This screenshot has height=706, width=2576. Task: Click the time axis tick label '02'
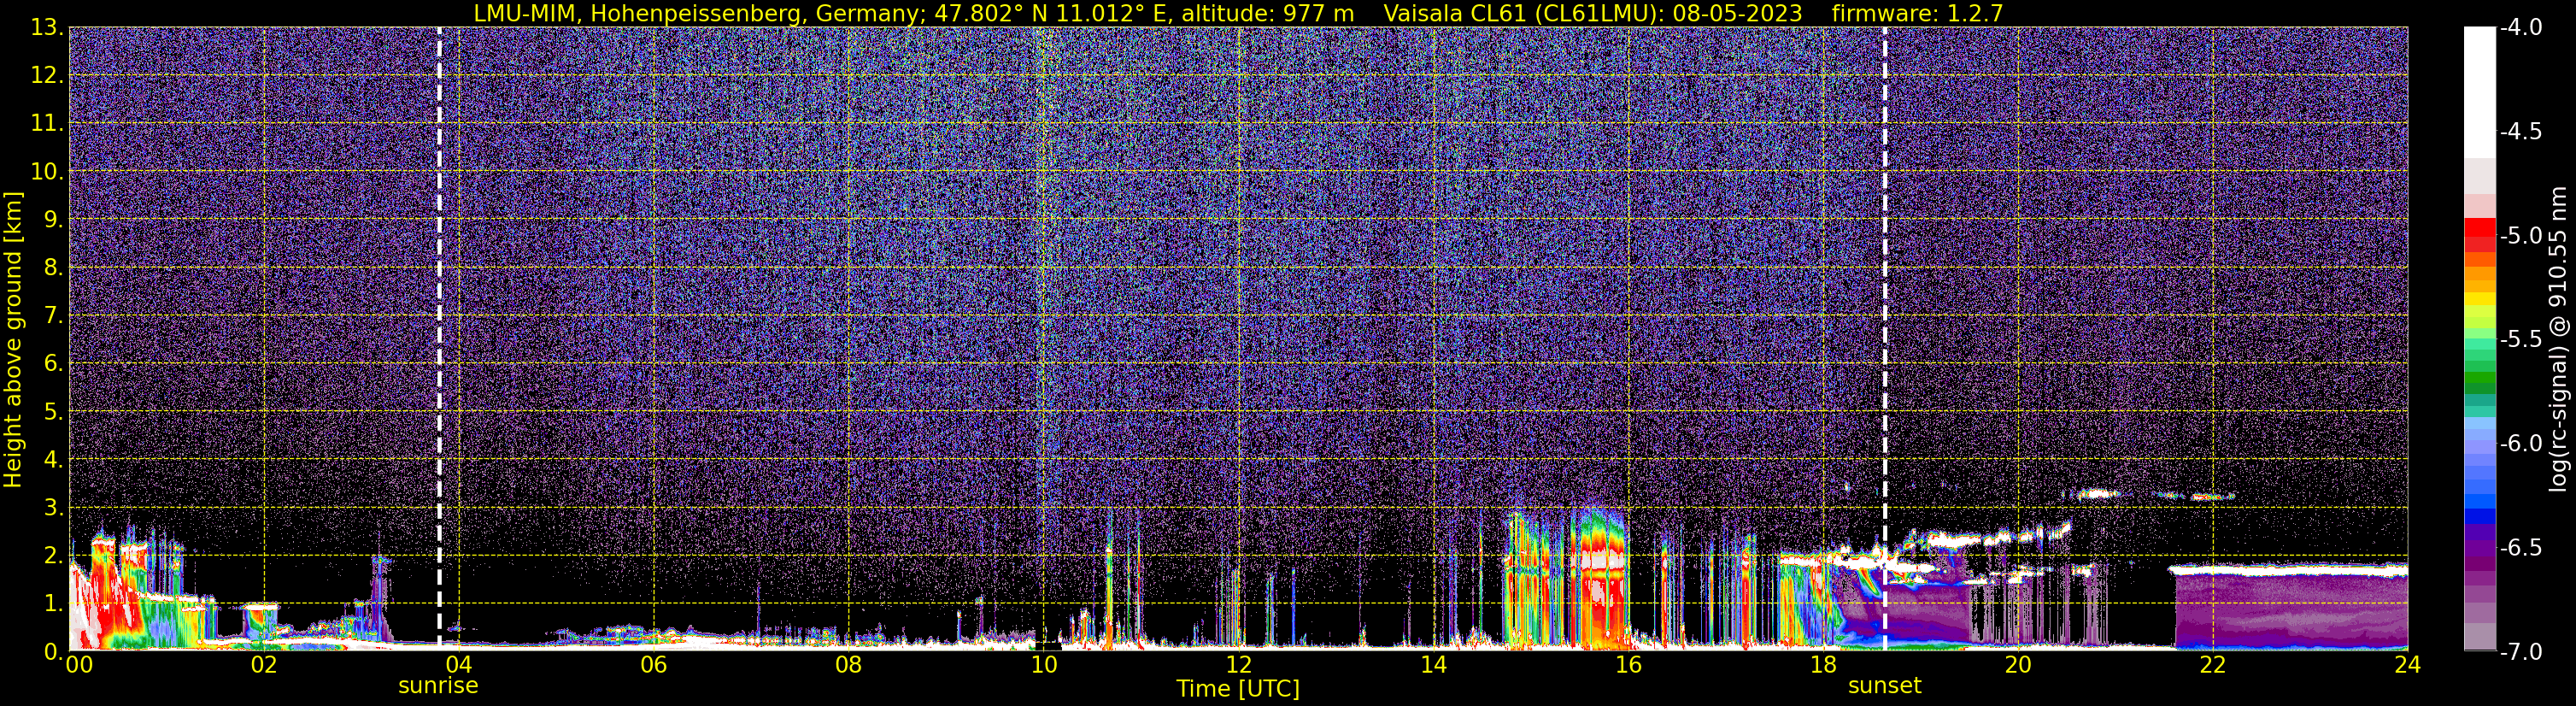pyautogui.click(x=263, y=665)
